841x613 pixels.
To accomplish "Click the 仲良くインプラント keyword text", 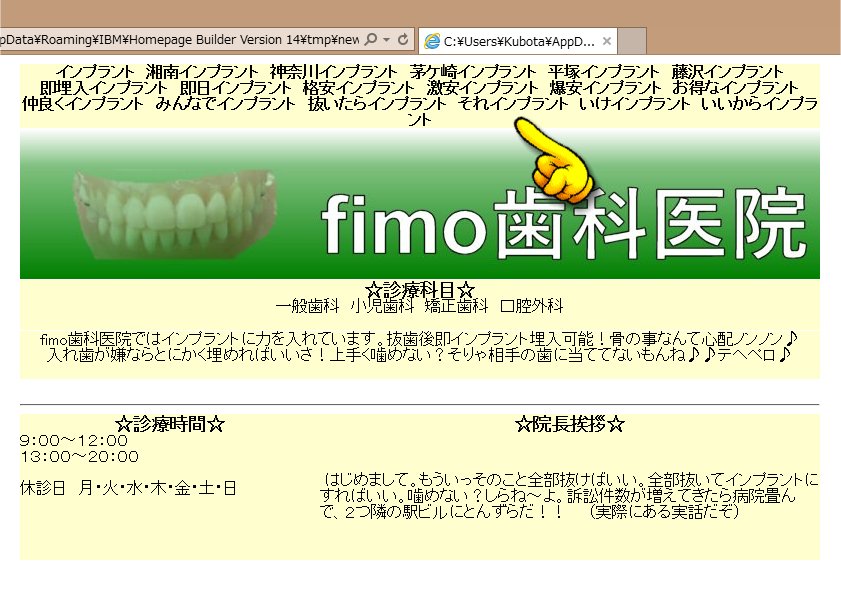I will tap(83, 104).
